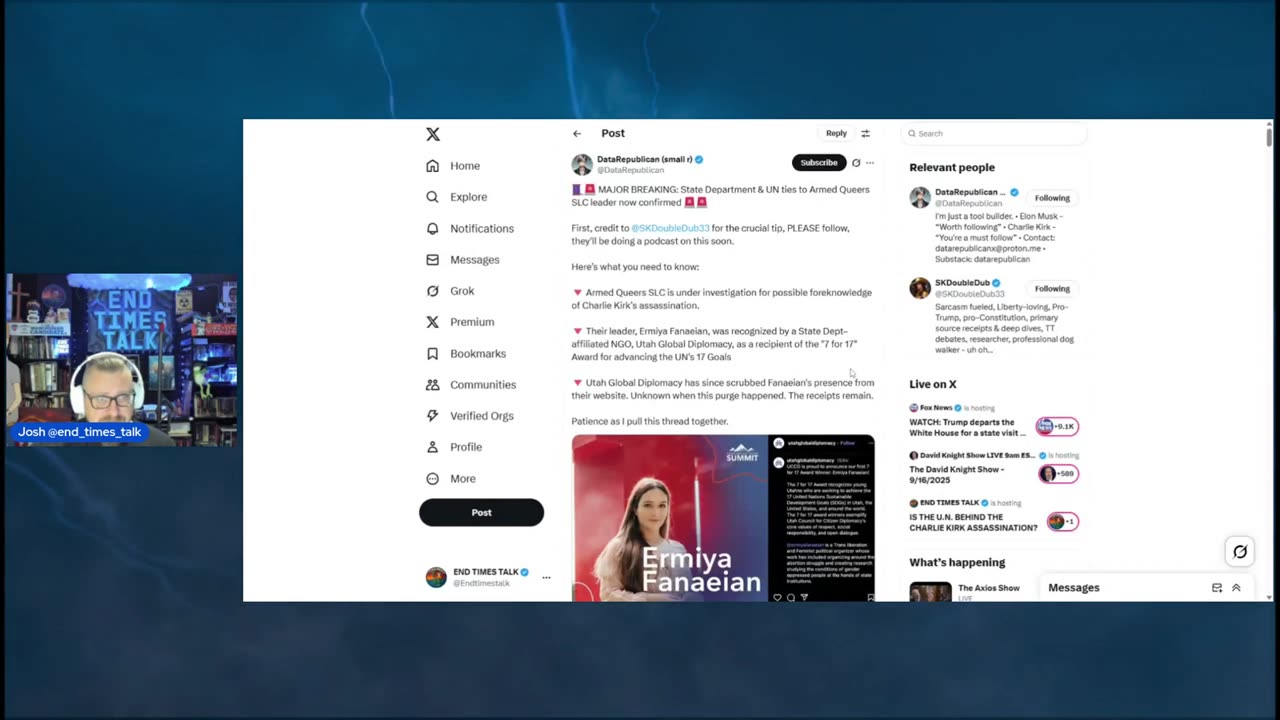
Task: Click the Premium X icon
Action: pyautogui.click(x=432, y=322)
